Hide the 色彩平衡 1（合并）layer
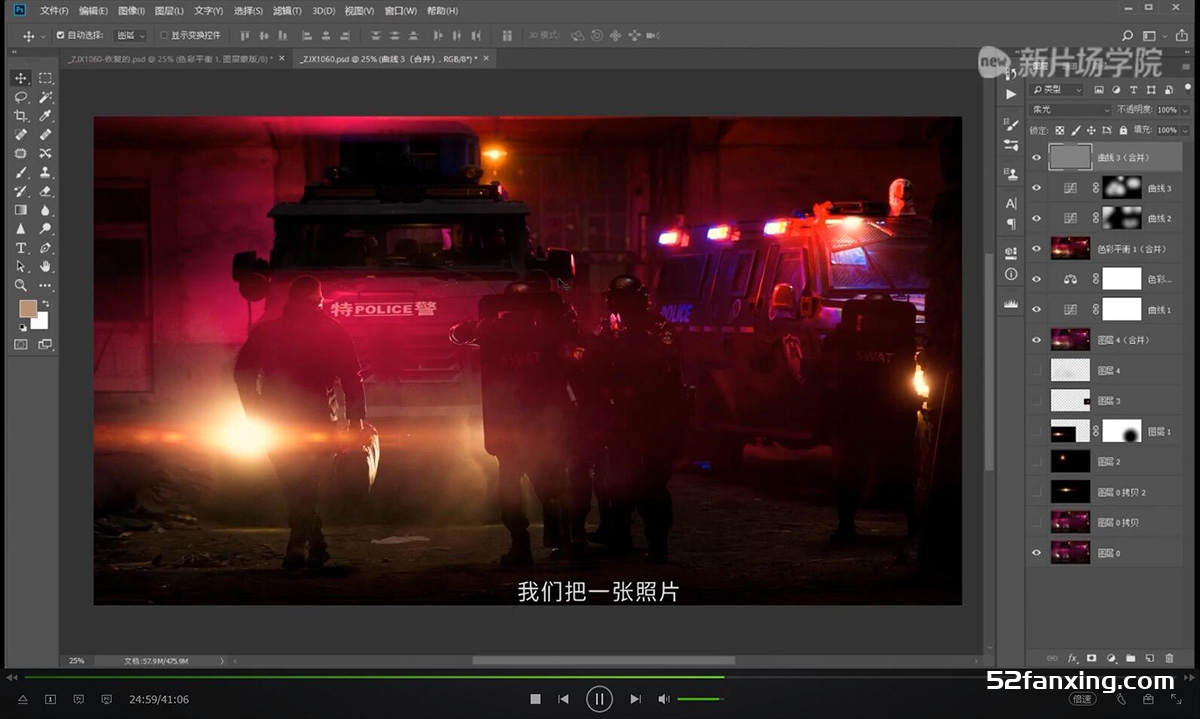This screenshot has height=719, width=1200. tap(1036, 249)
